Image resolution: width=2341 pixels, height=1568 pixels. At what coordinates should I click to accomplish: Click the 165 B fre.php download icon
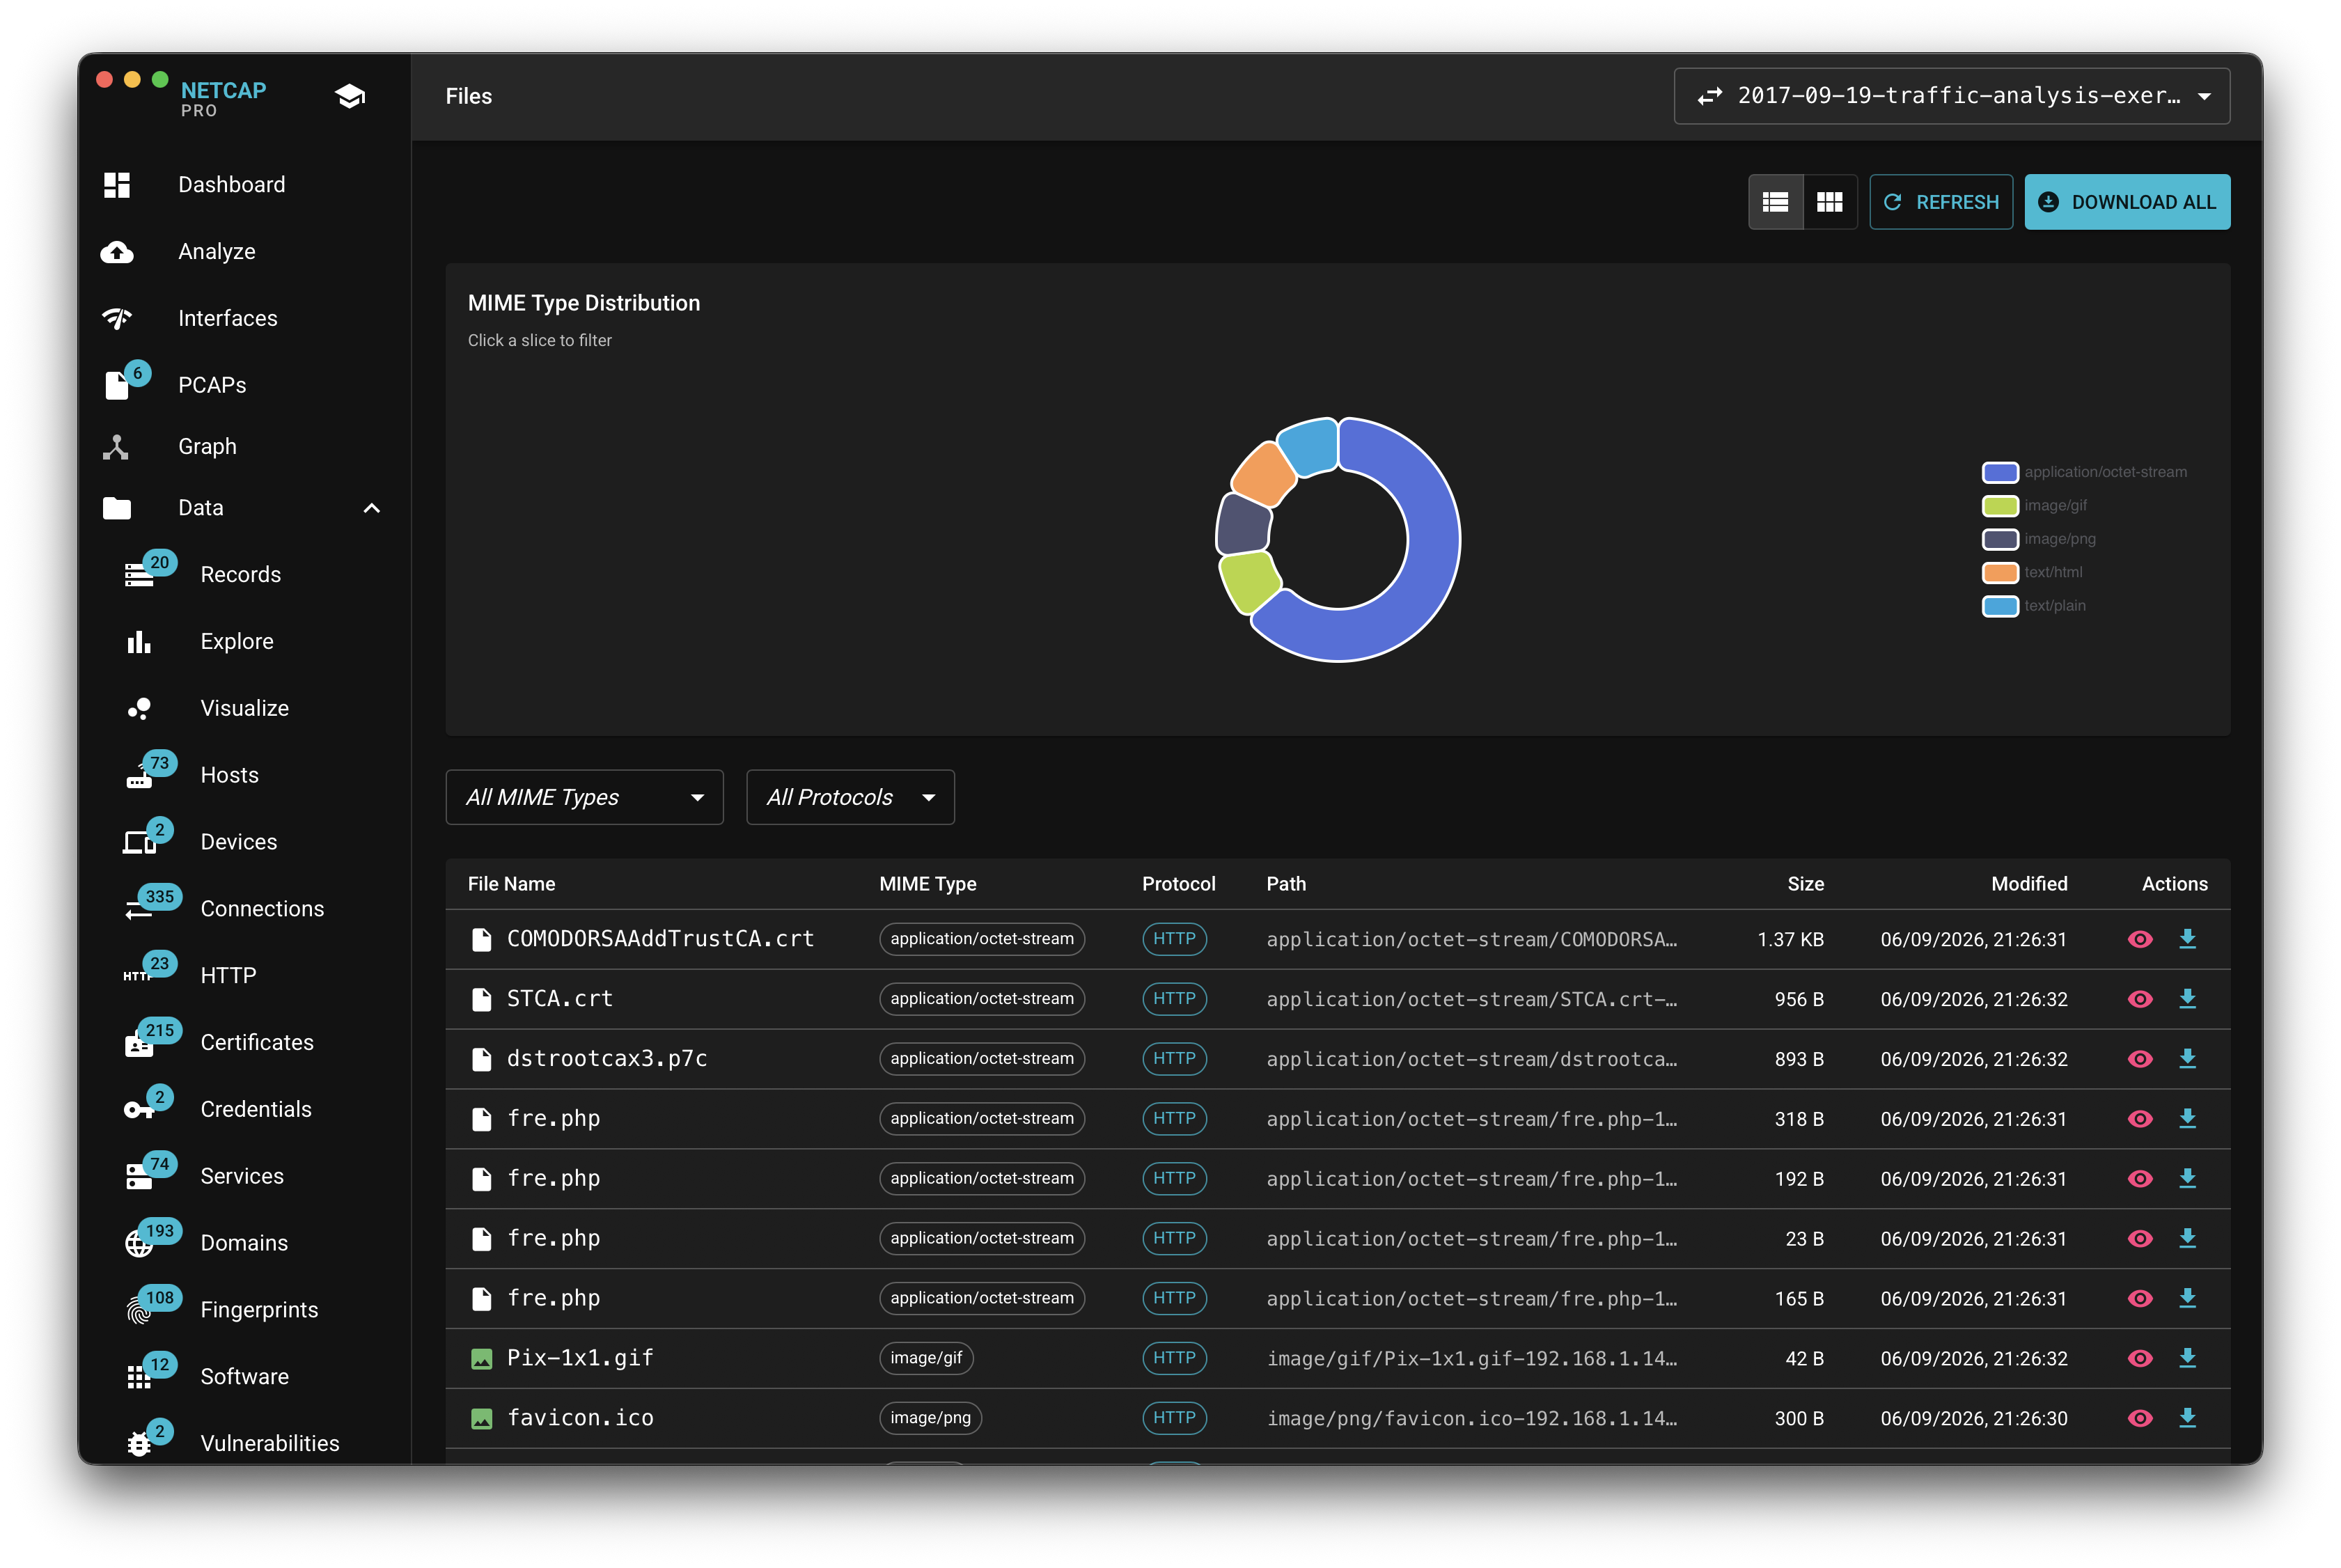click(x=2187, y=1298)
